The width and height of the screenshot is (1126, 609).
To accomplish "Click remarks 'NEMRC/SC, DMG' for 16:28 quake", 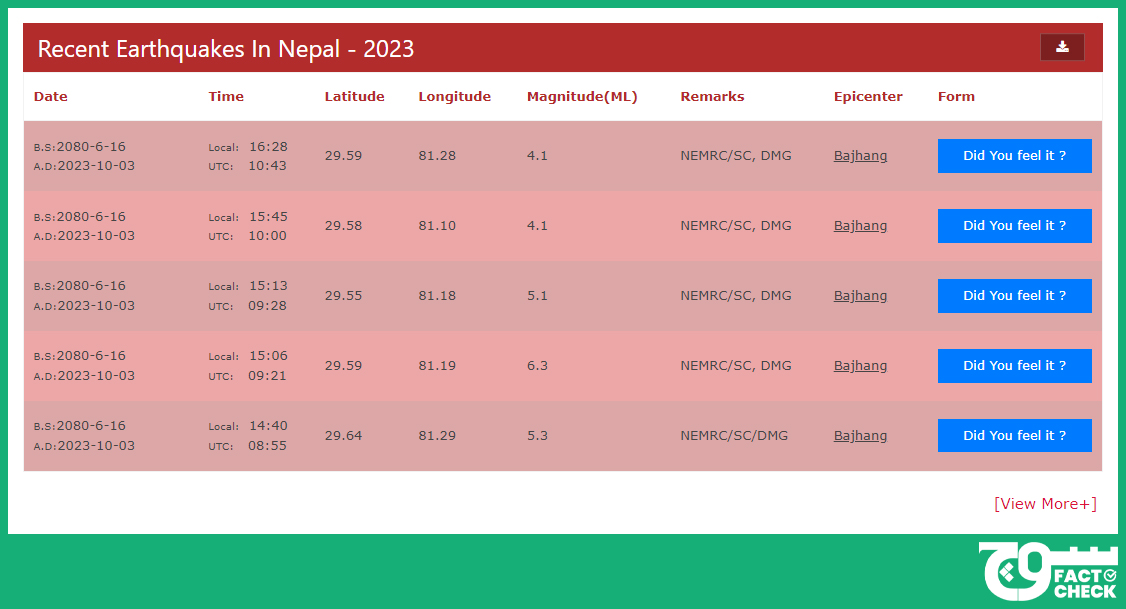I will pos(736,156).
